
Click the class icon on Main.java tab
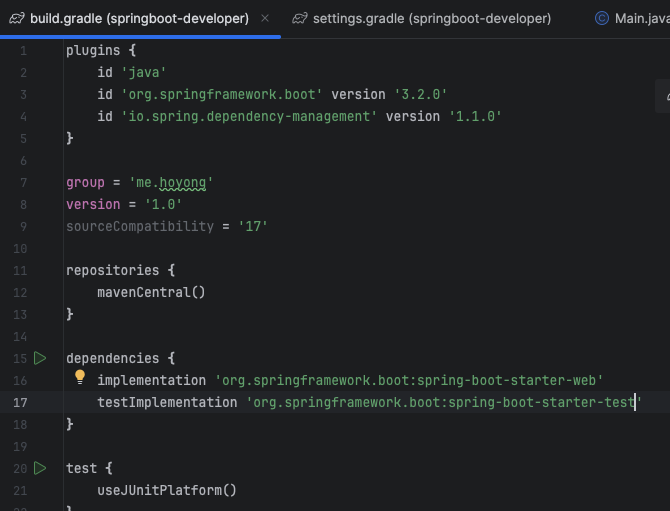602,18
